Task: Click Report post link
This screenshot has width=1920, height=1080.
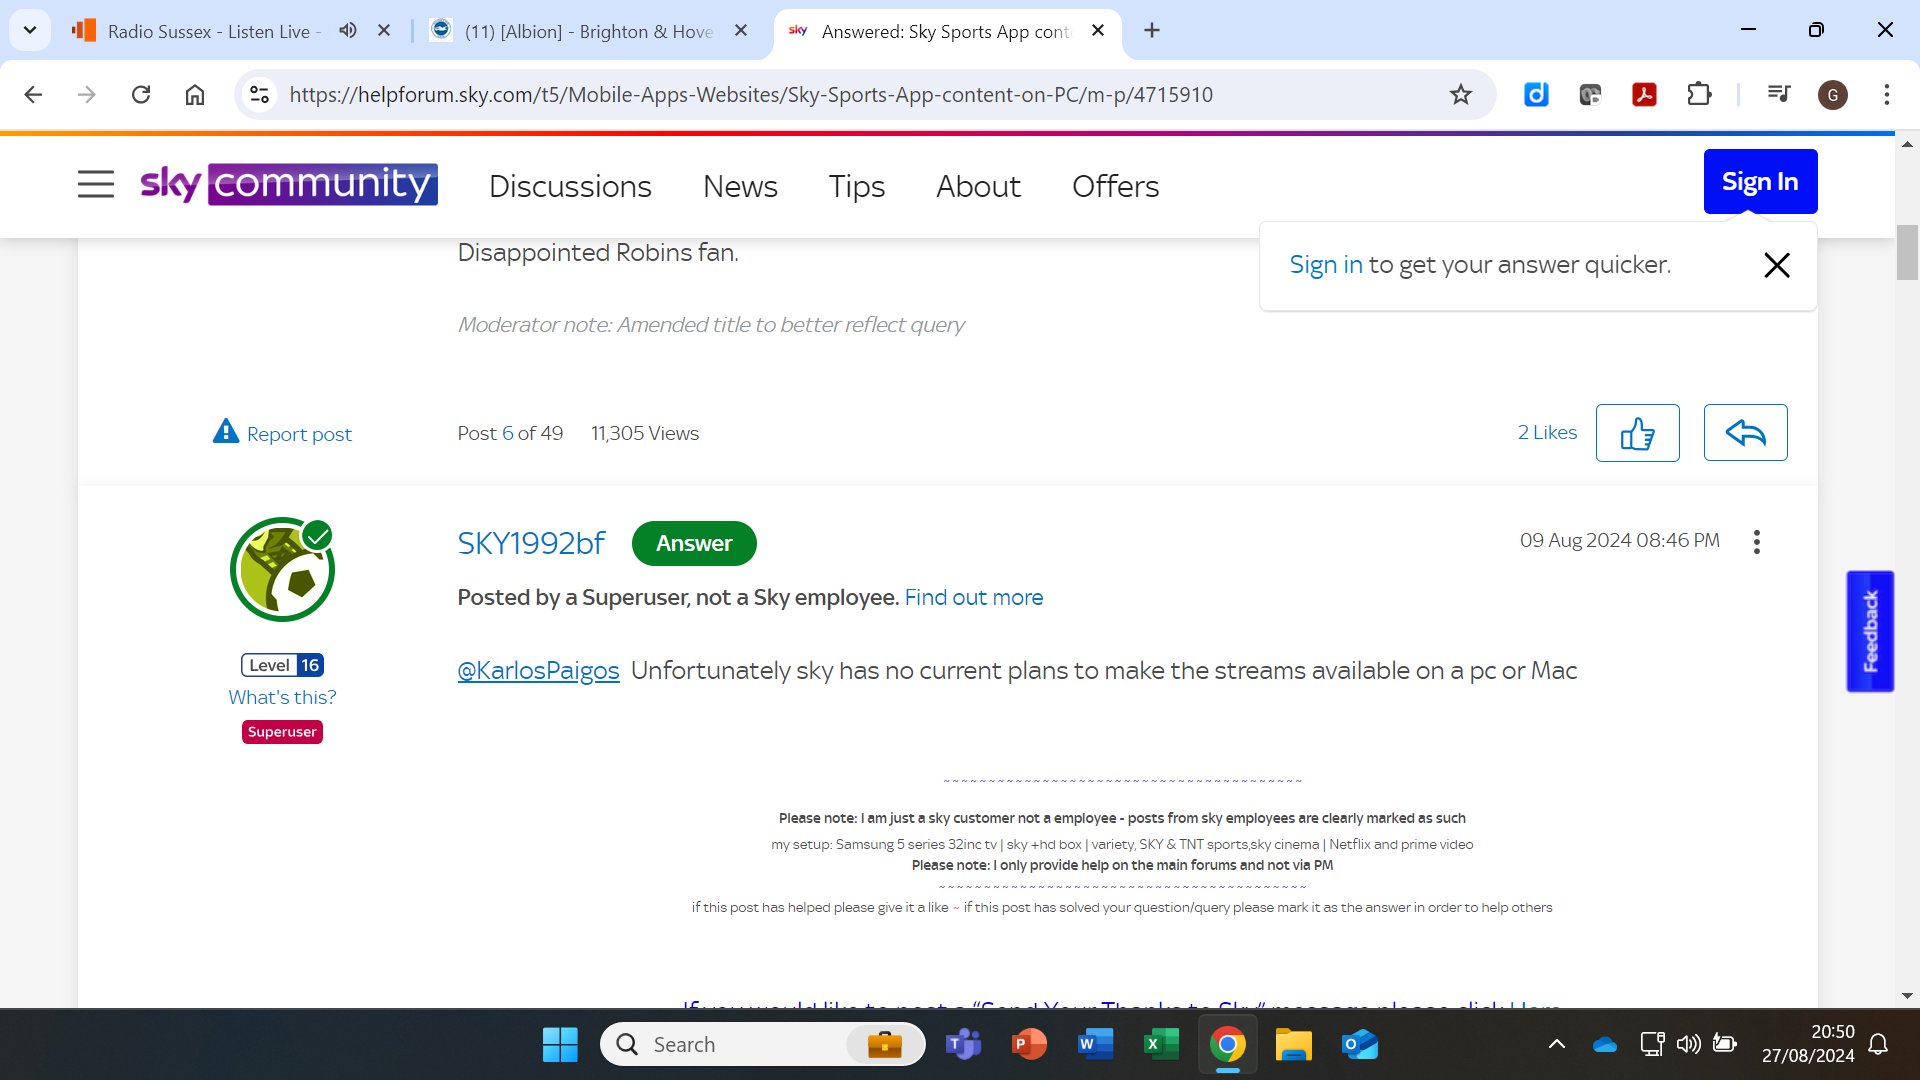Action: pyautogui.click(x=282, y=433)
